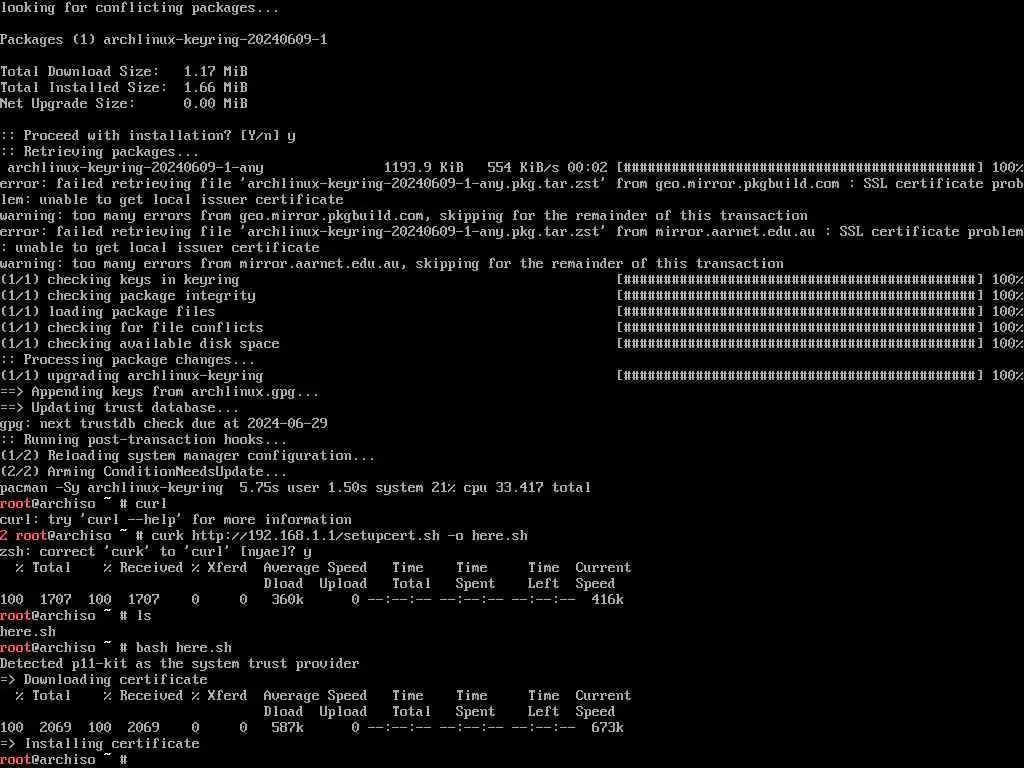The height and width of the screenshot is (768, 1024).
Task: Click the progress bar for 'checking package integrity'
Action: pos(800,295)
